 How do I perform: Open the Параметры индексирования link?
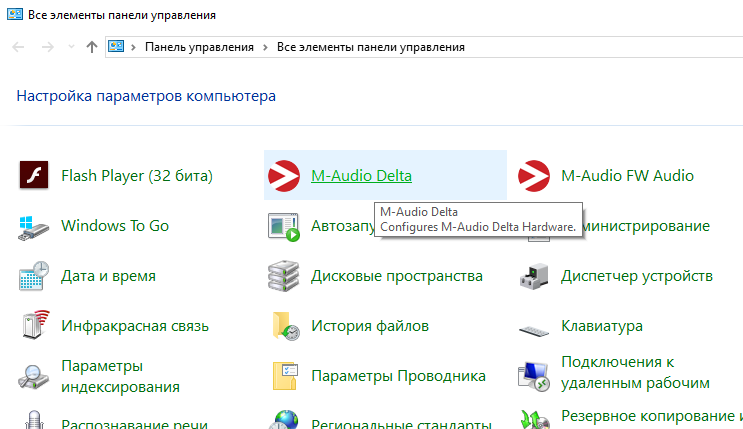pos(120,376)
